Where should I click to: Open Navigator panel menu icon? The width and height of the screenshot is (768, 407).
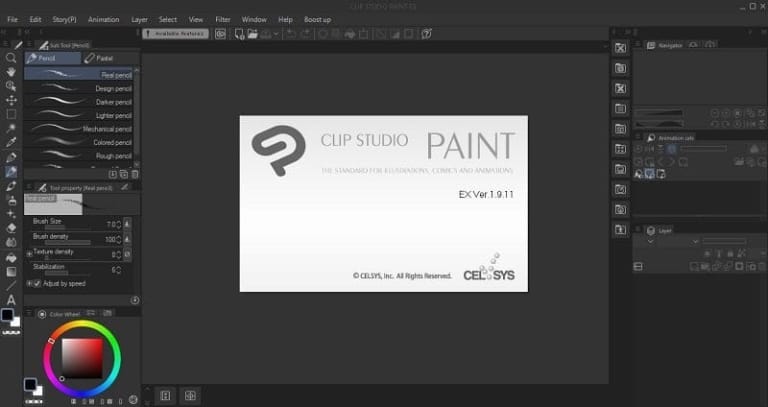pyautogui.click(x=638, y=45)
